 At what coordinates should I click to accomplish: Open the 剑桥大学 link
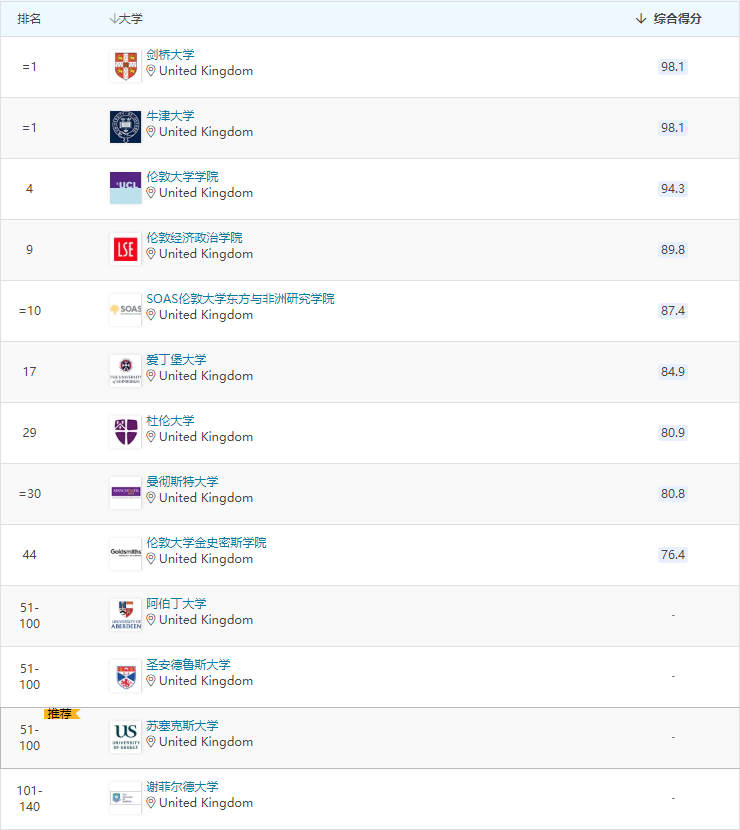(x=170, y=55)
